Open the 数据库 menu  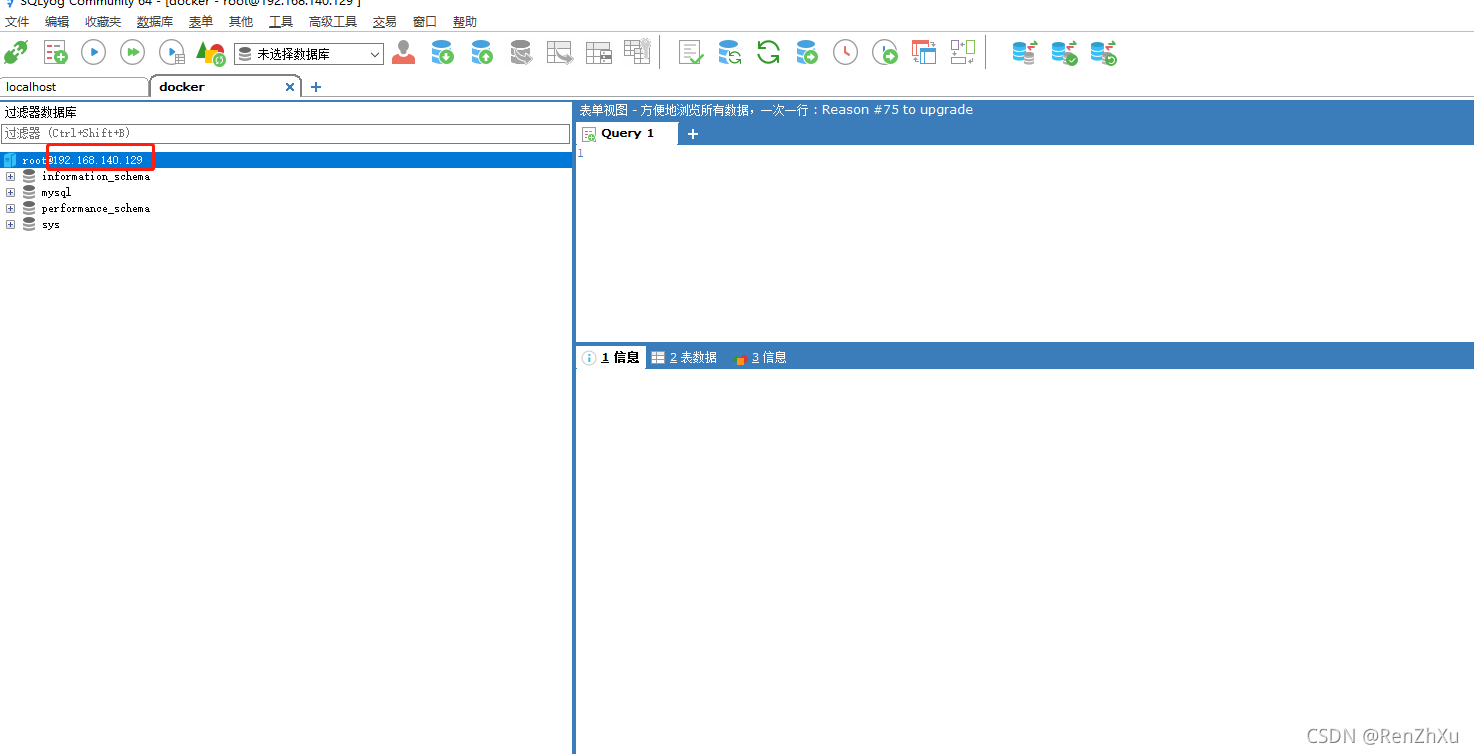click(155, 21)
